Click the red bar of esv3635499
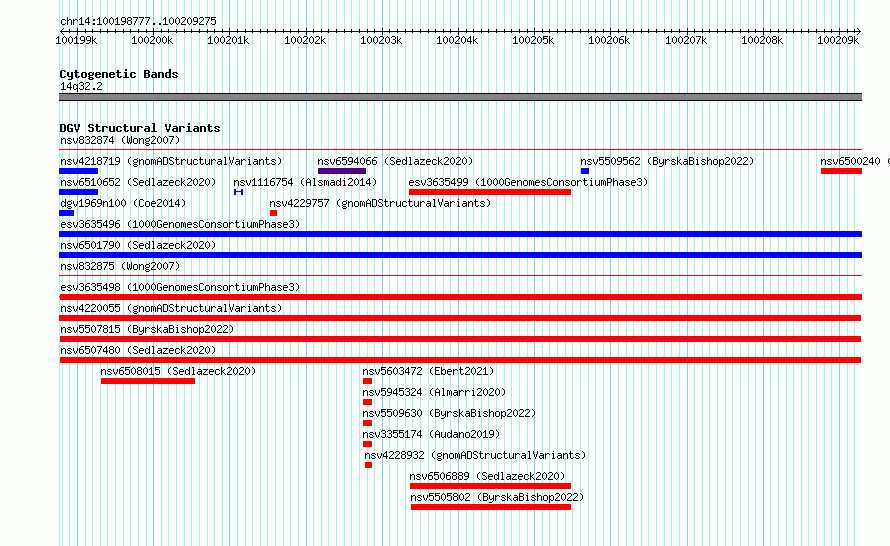The width and height of the screenshot is (890, 546). click(490, 192)
